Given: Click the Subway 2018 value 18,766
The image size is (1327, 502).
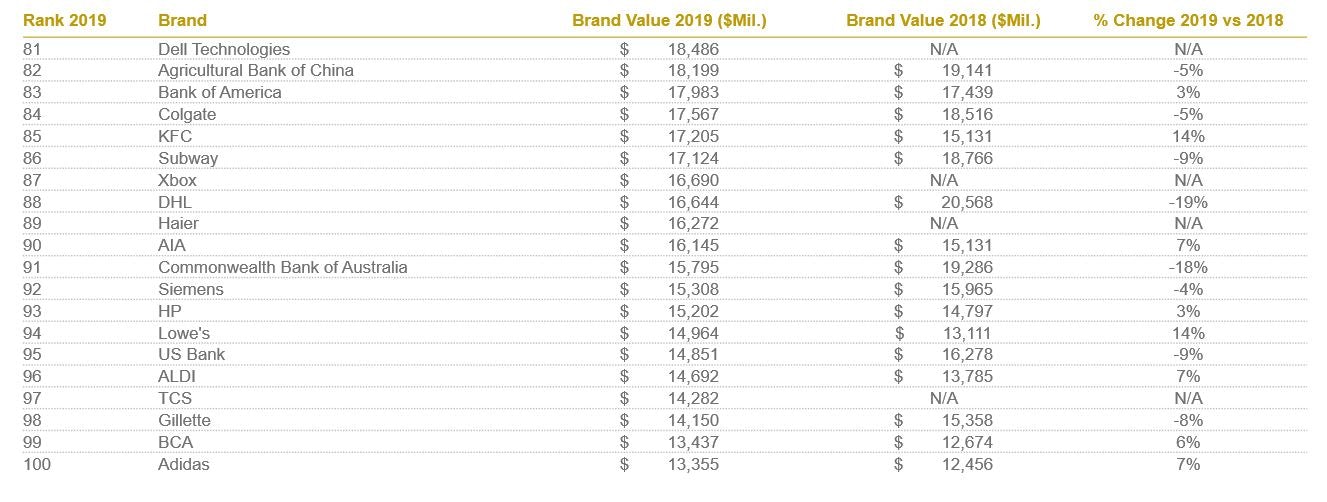Looking at the screenshot, I should pyautogui.click(x=967, y=159).
